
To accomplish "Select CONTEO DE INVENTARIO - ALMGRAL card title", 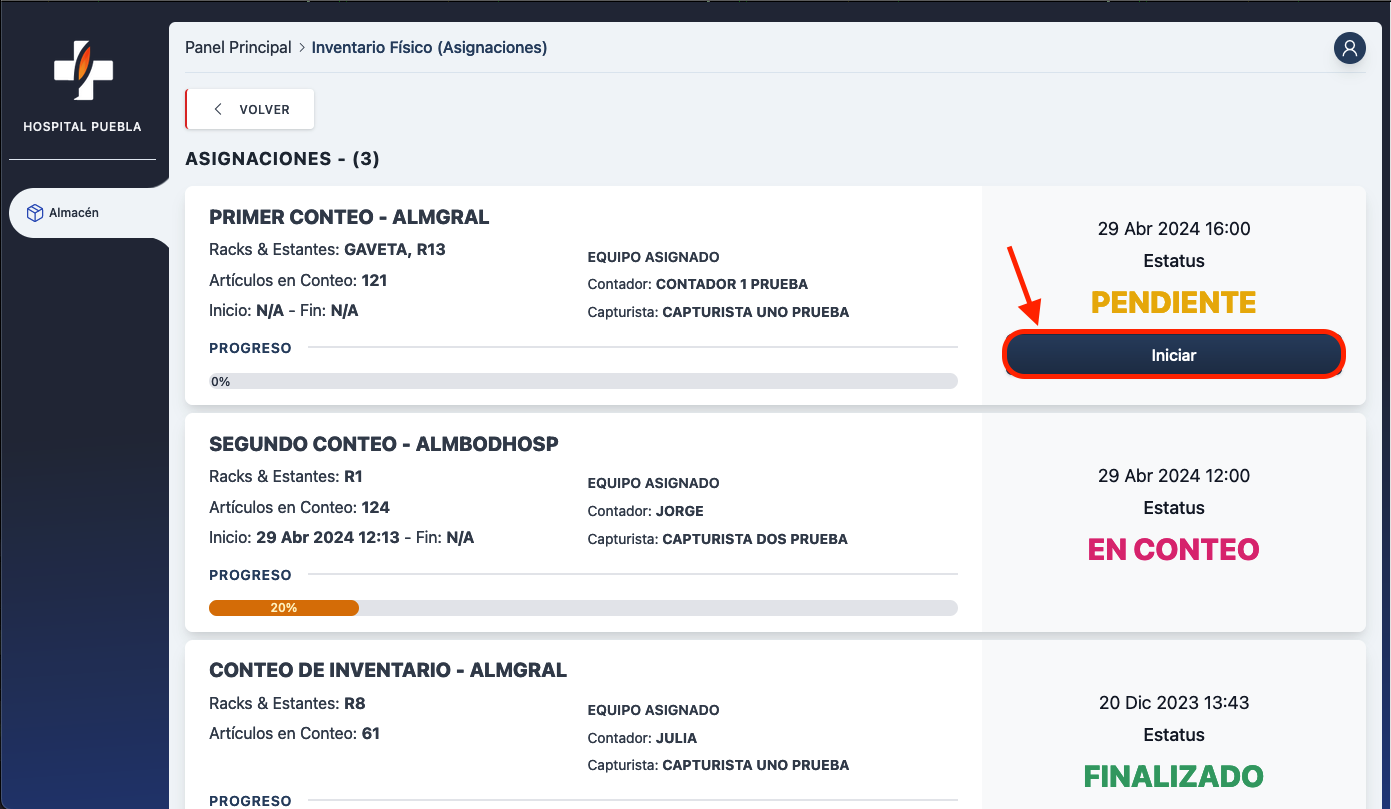I will (x=388, y=670).
